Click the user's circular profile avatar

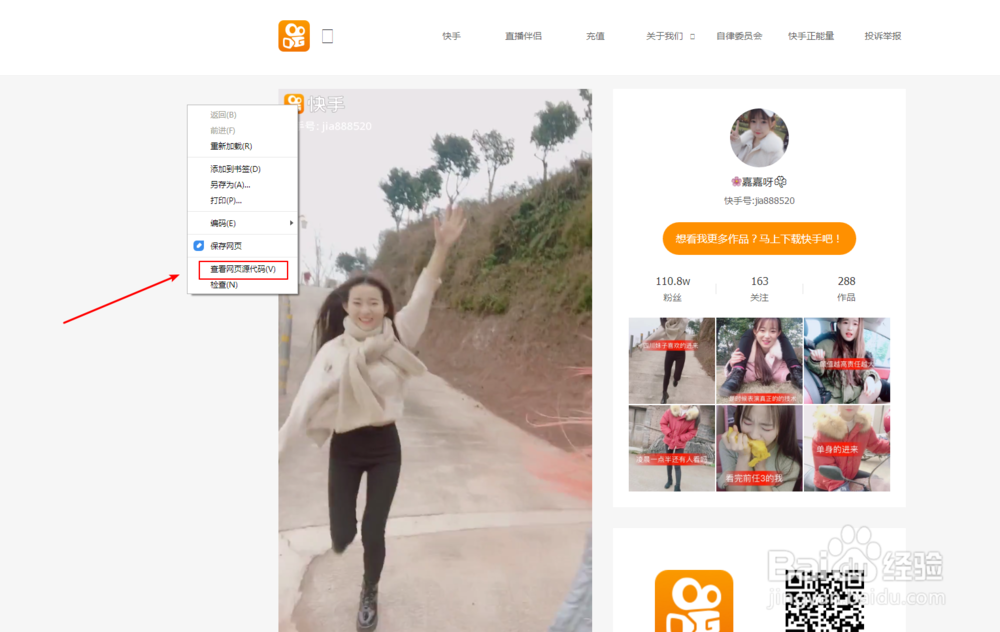pos(758,137)
